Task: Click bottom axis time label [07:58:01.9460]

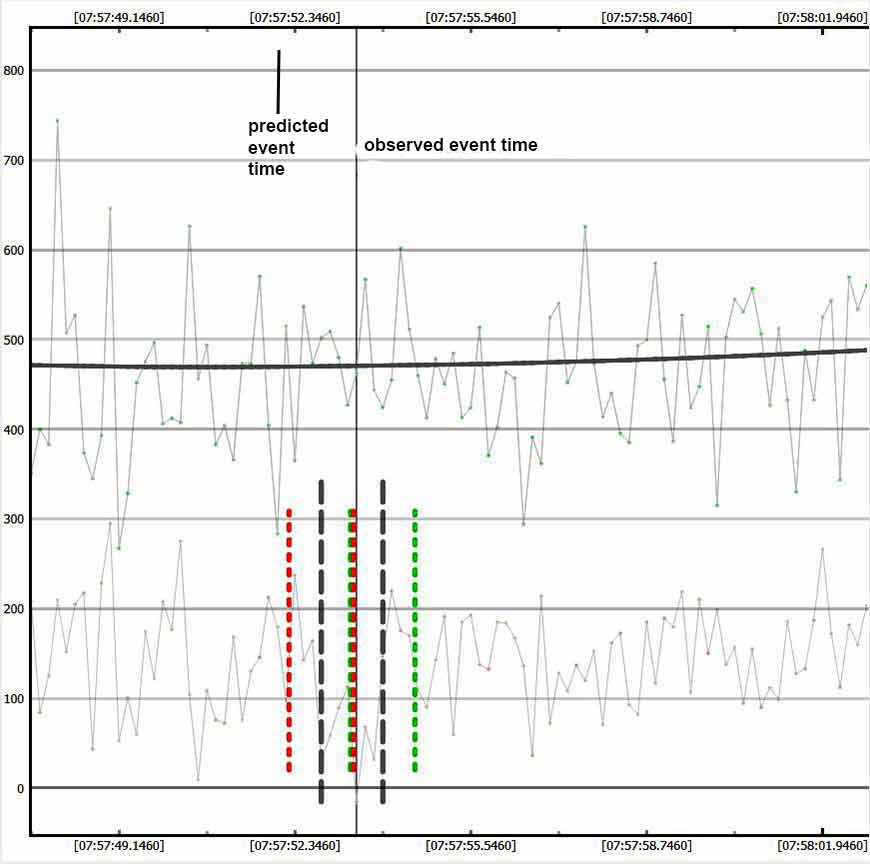Action: point(822,846)
